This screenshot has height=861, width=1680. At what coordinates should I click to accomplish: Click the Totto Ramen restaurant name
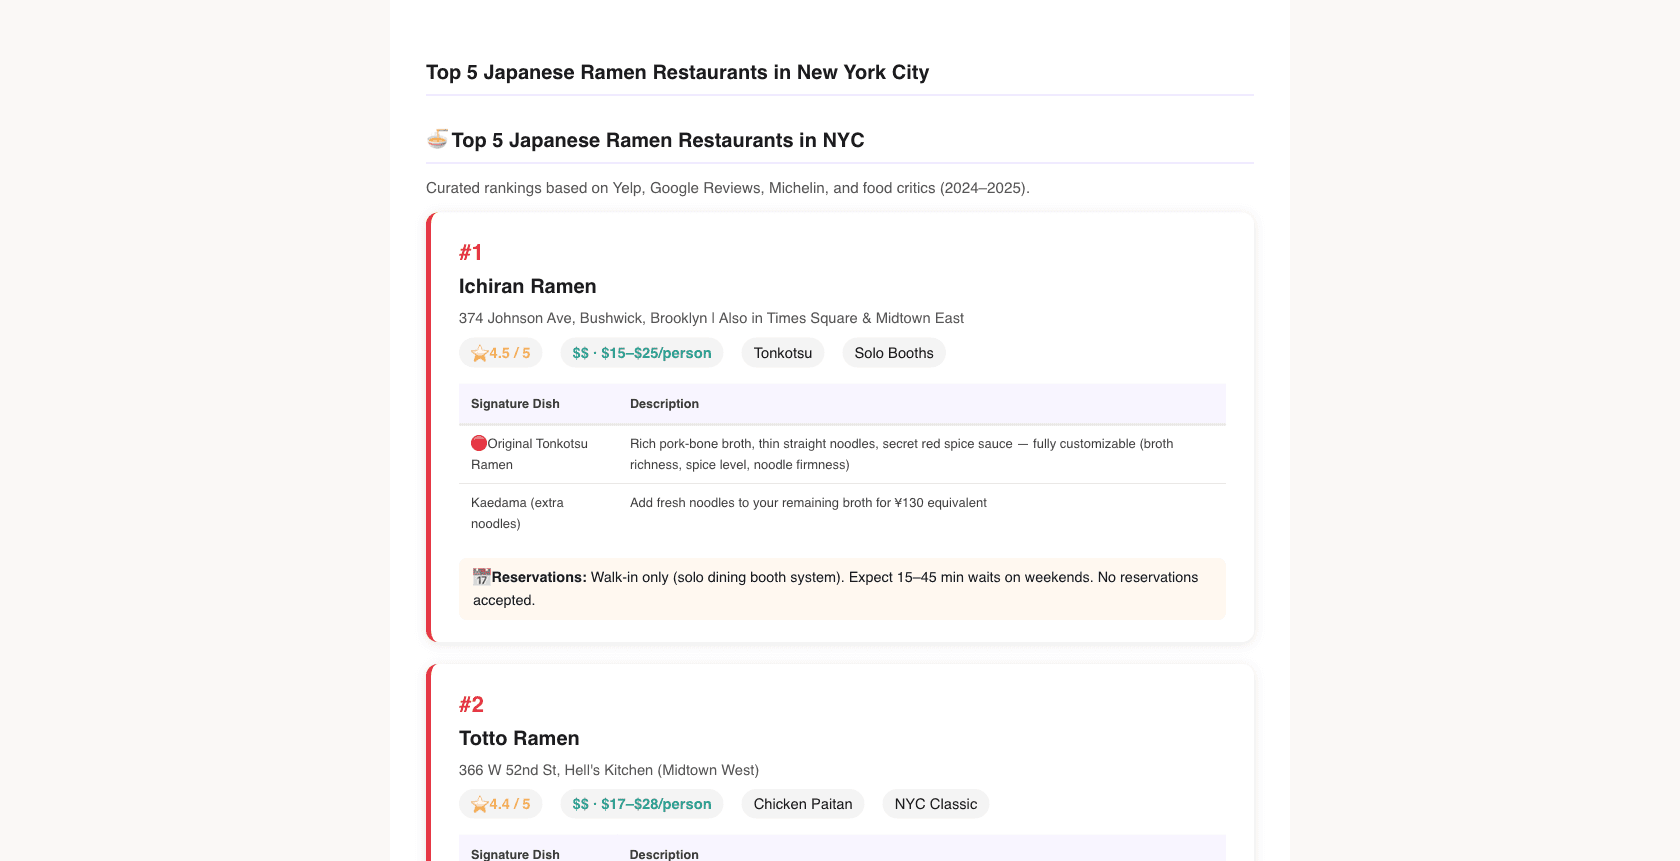[x=519, y=738]
